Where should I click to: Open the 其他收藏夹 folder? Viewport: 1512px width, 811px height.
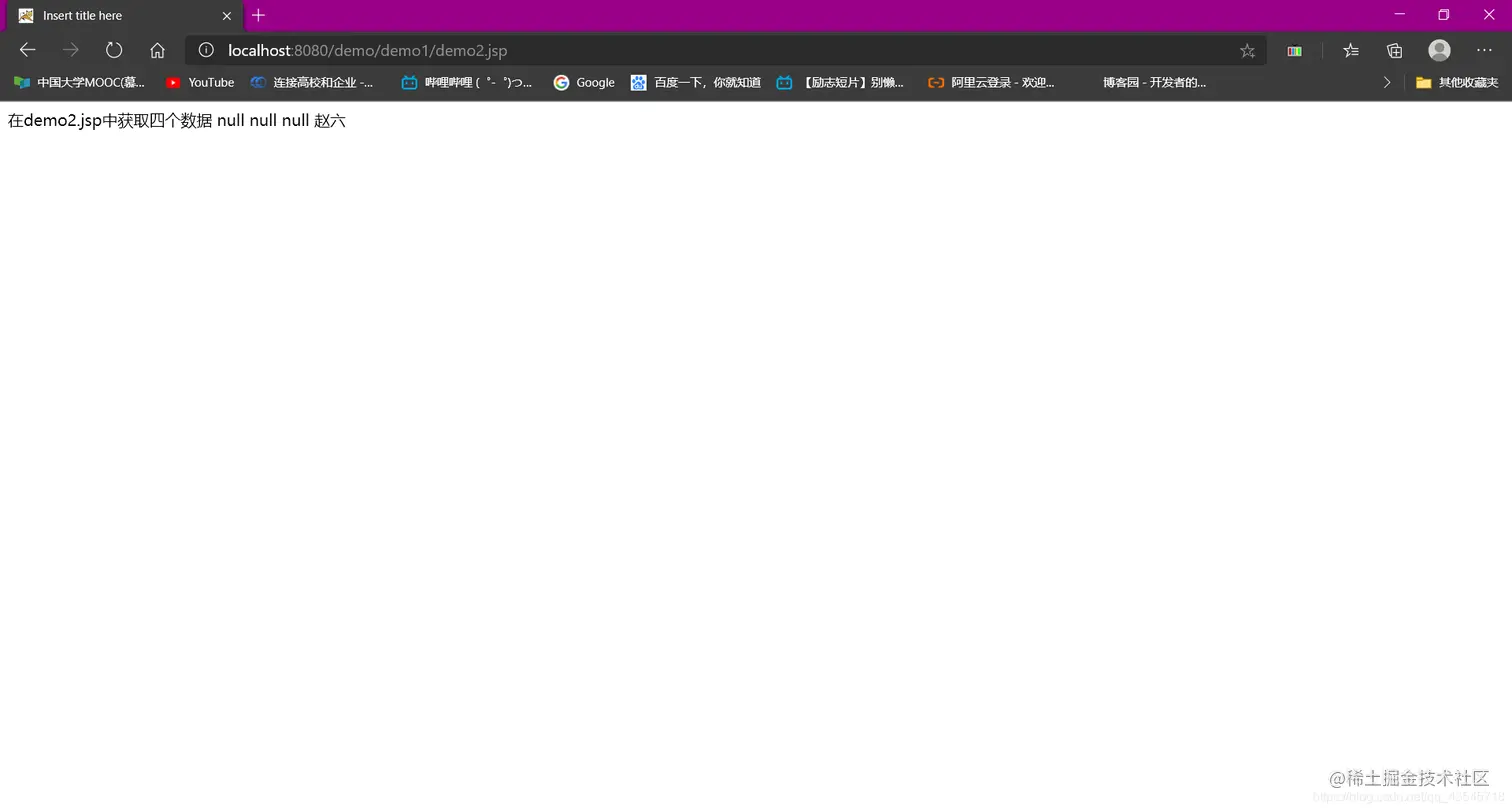(x=1457, y=82)
